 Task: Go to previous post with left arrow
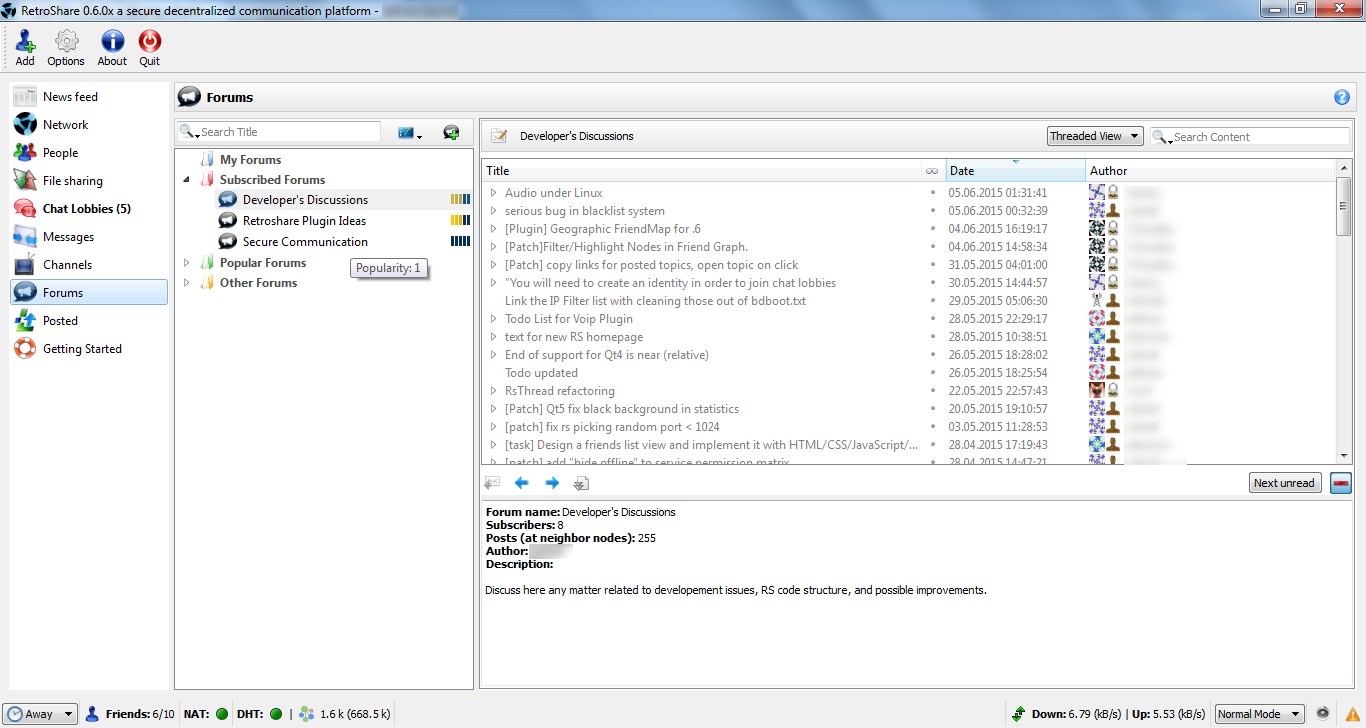point(521,483)
